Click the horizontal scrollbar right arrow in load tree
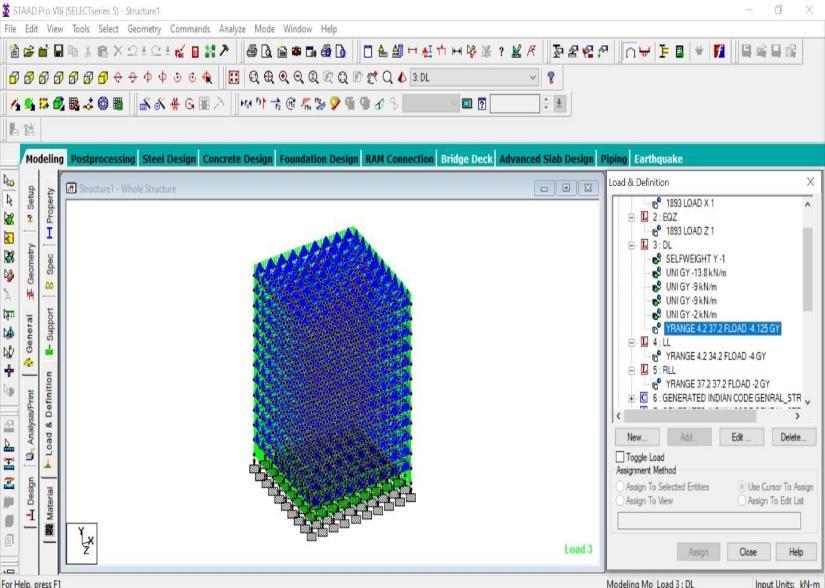825x588 pixels. [x=798, y=416]
